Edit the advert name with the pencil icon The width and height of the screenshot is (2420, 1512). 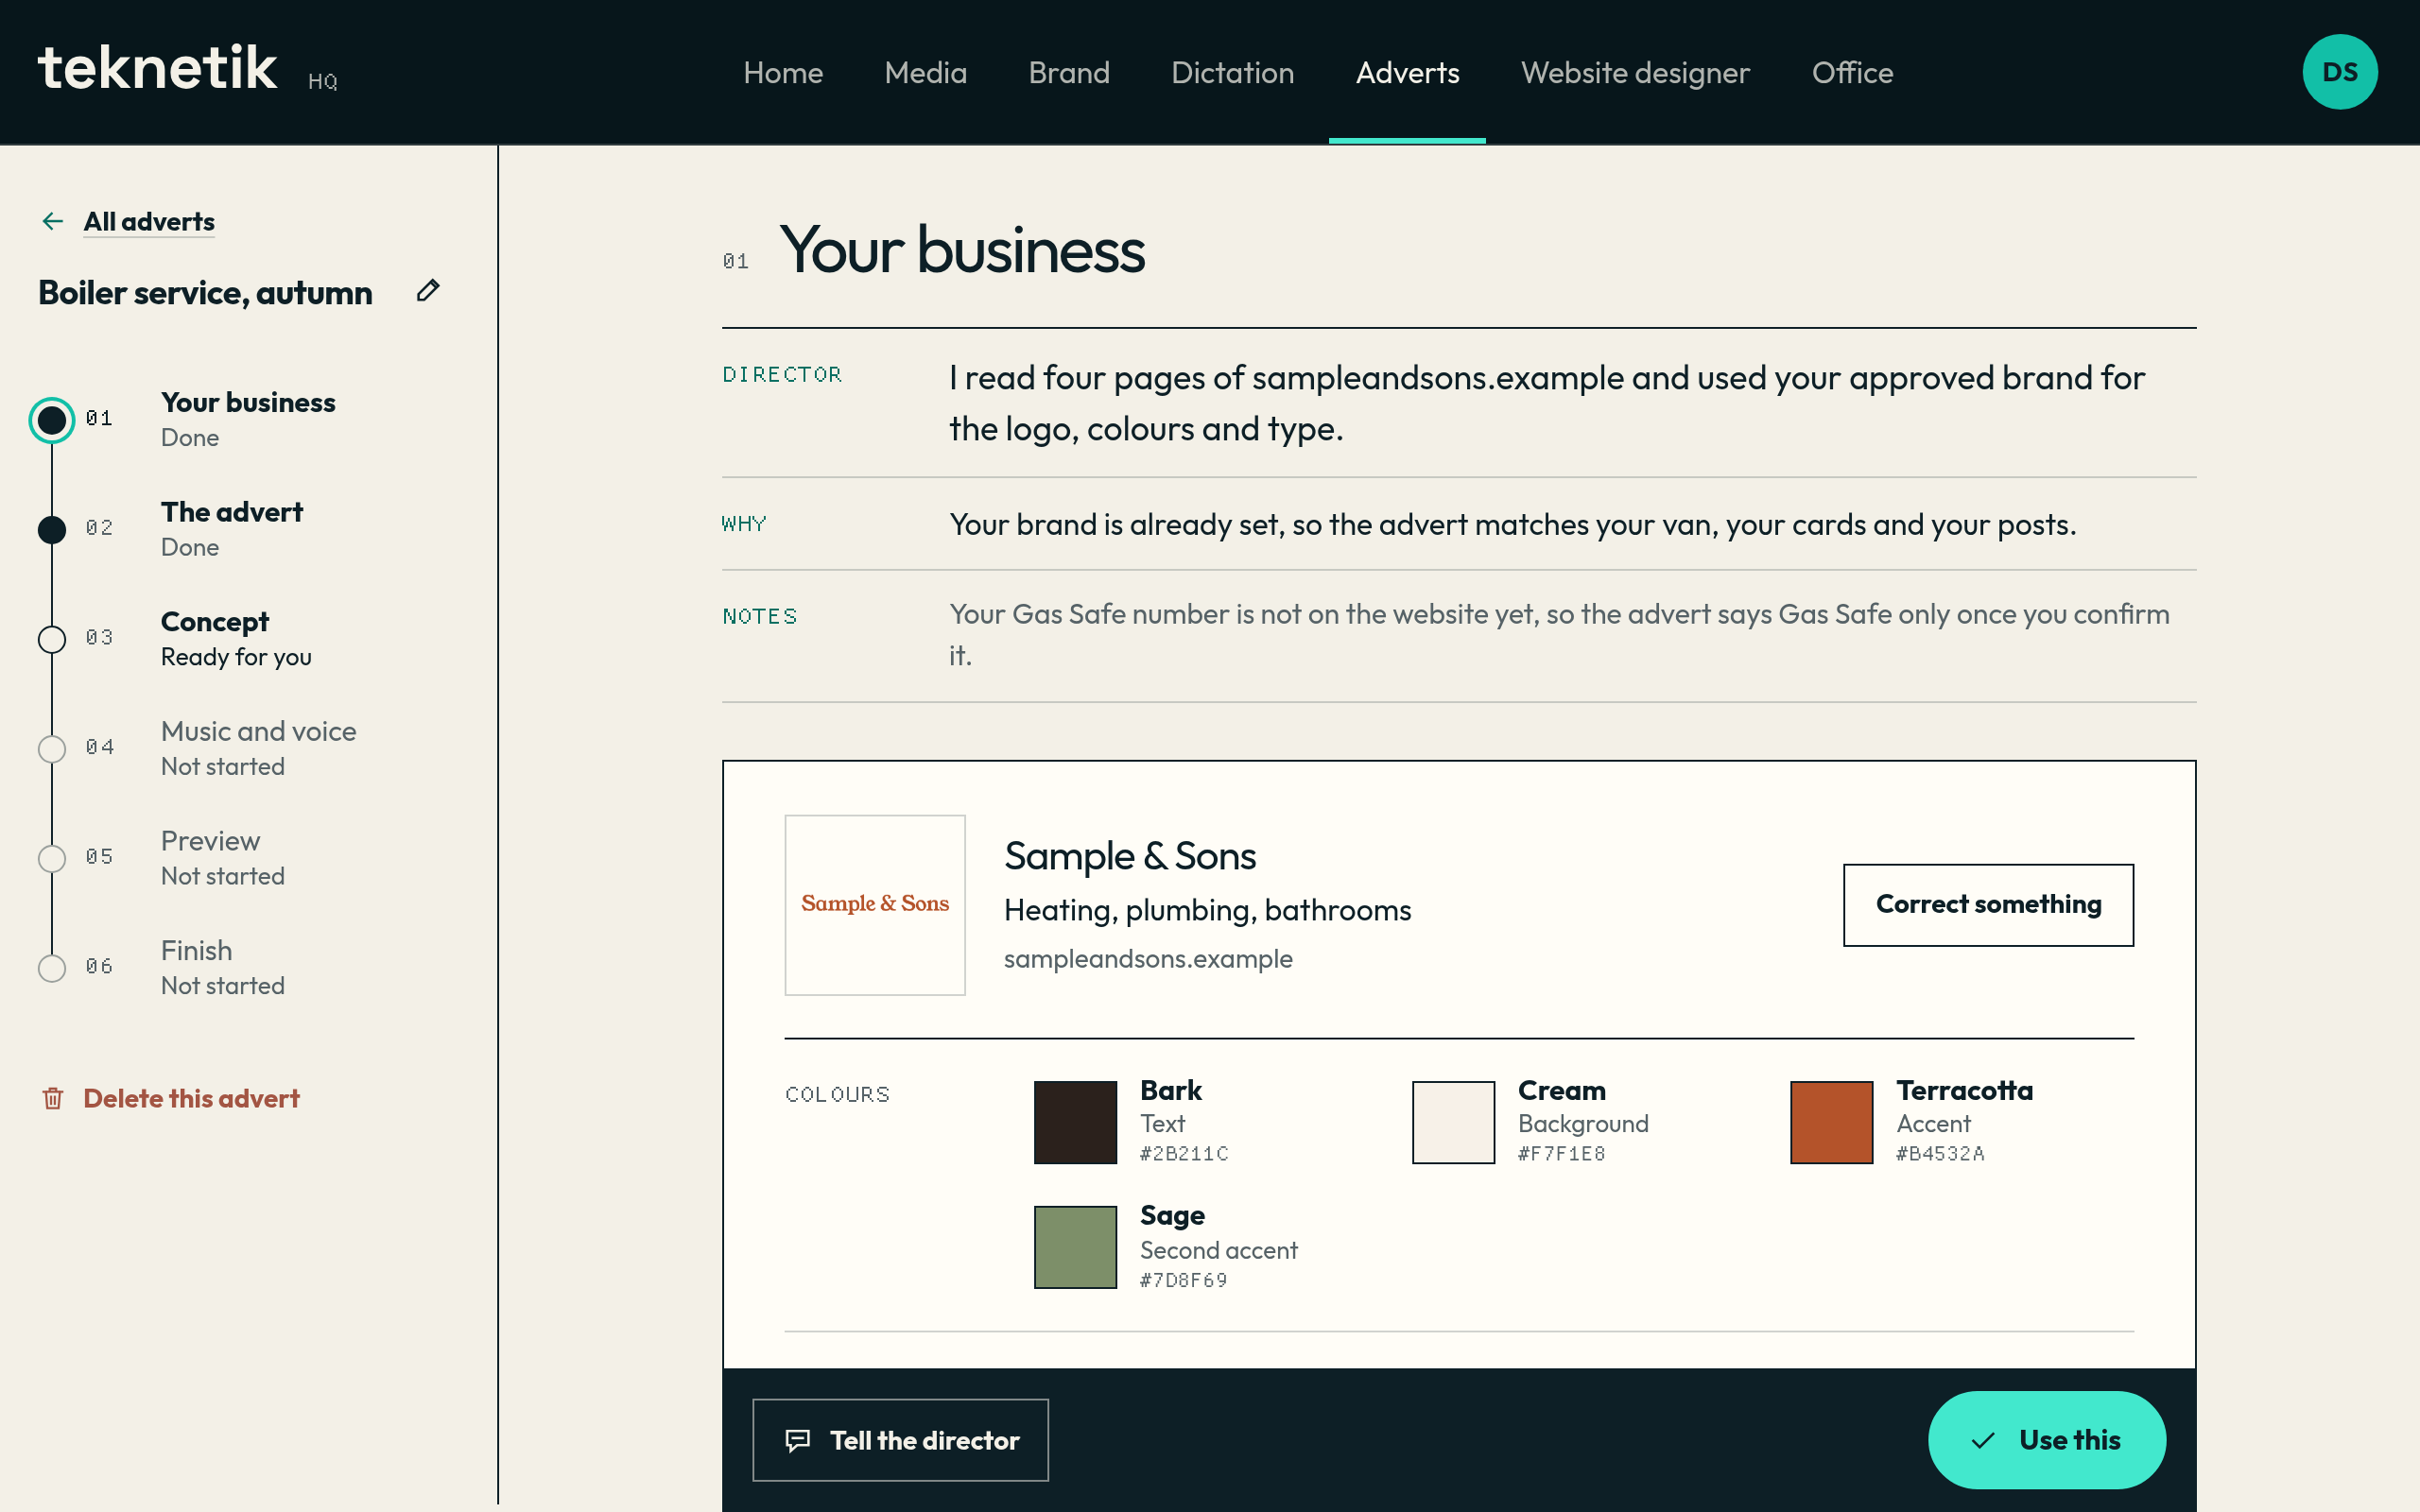pyautogui.click(x=428, y=291)
